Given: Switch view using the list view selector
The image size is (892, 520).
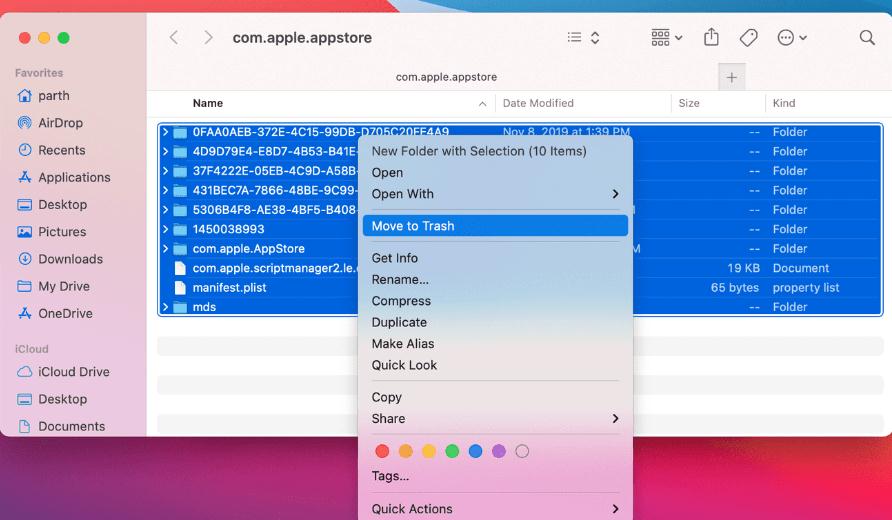Looking at the screenshot, I should pyautogui.click(x=583, y=37).
